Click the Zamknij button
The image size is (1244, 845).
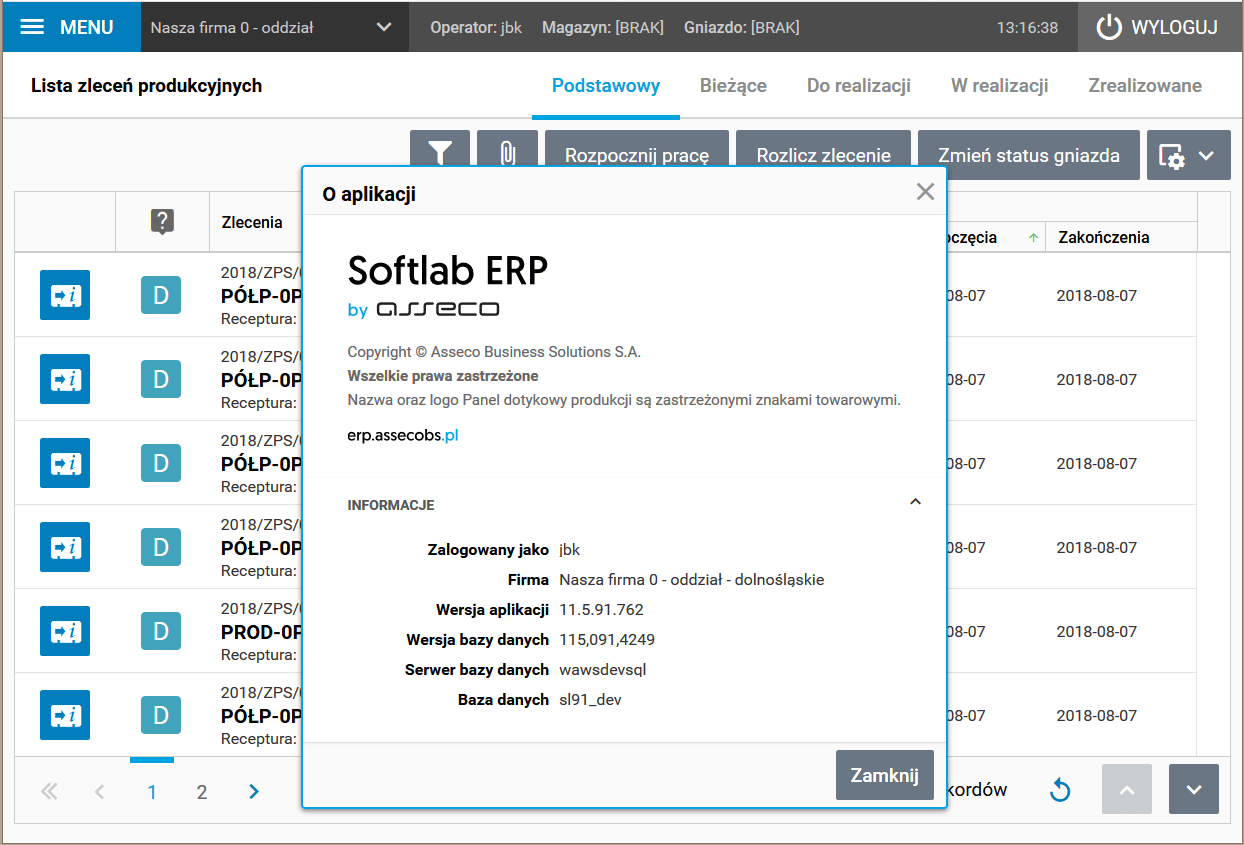[x=884, y=775]
